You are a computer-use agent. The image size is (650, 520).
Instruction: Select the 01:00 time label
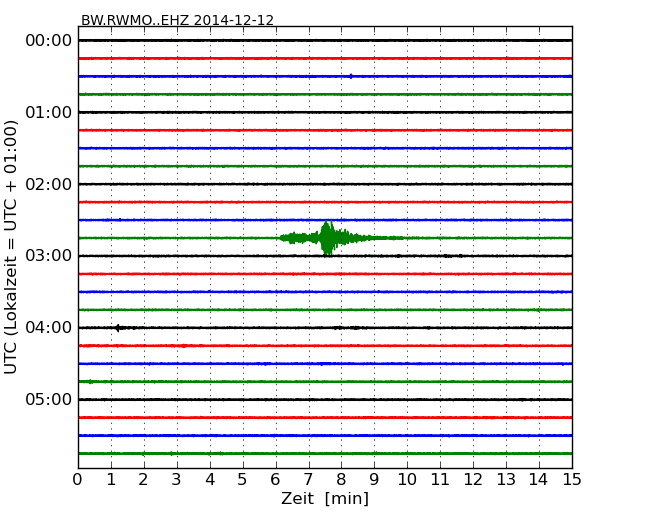click(49, 112)
